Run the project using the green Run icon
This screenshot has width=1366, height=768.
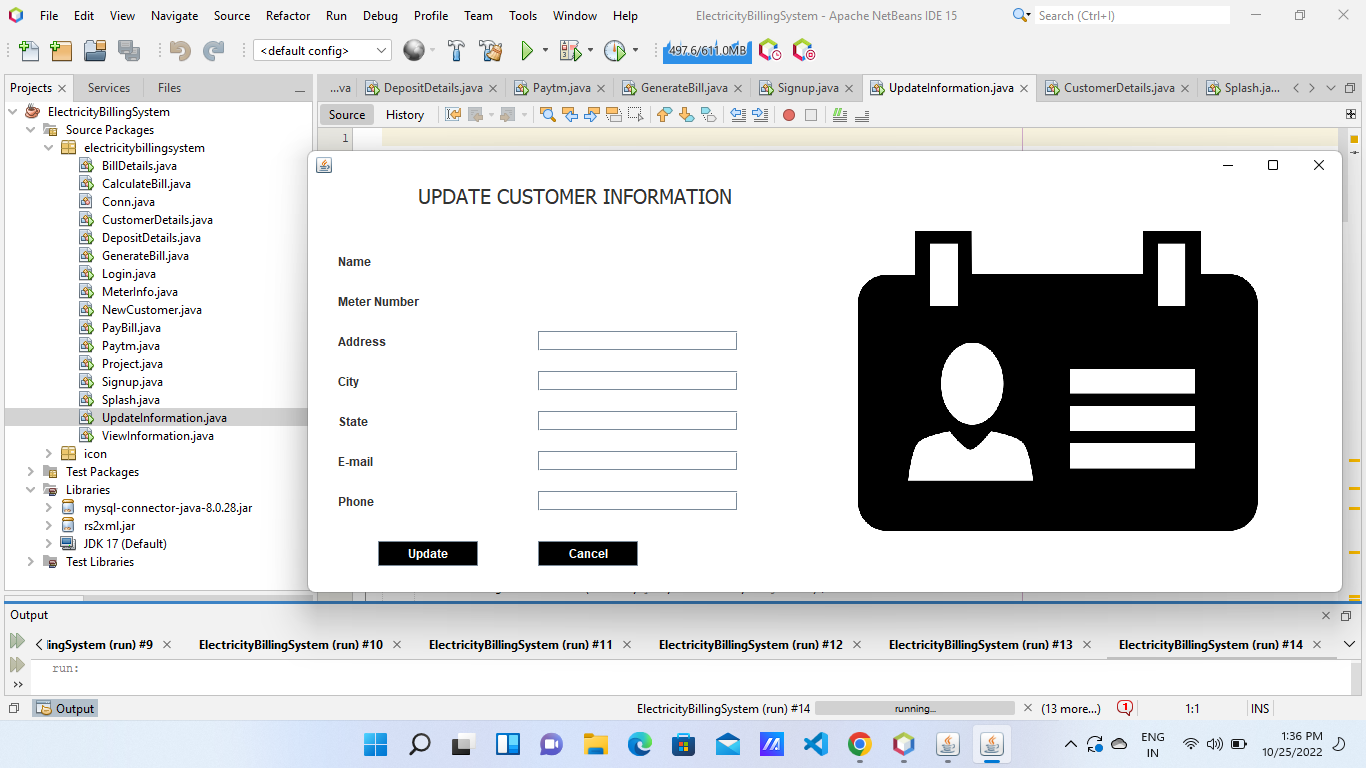click(x=528, y=50)
